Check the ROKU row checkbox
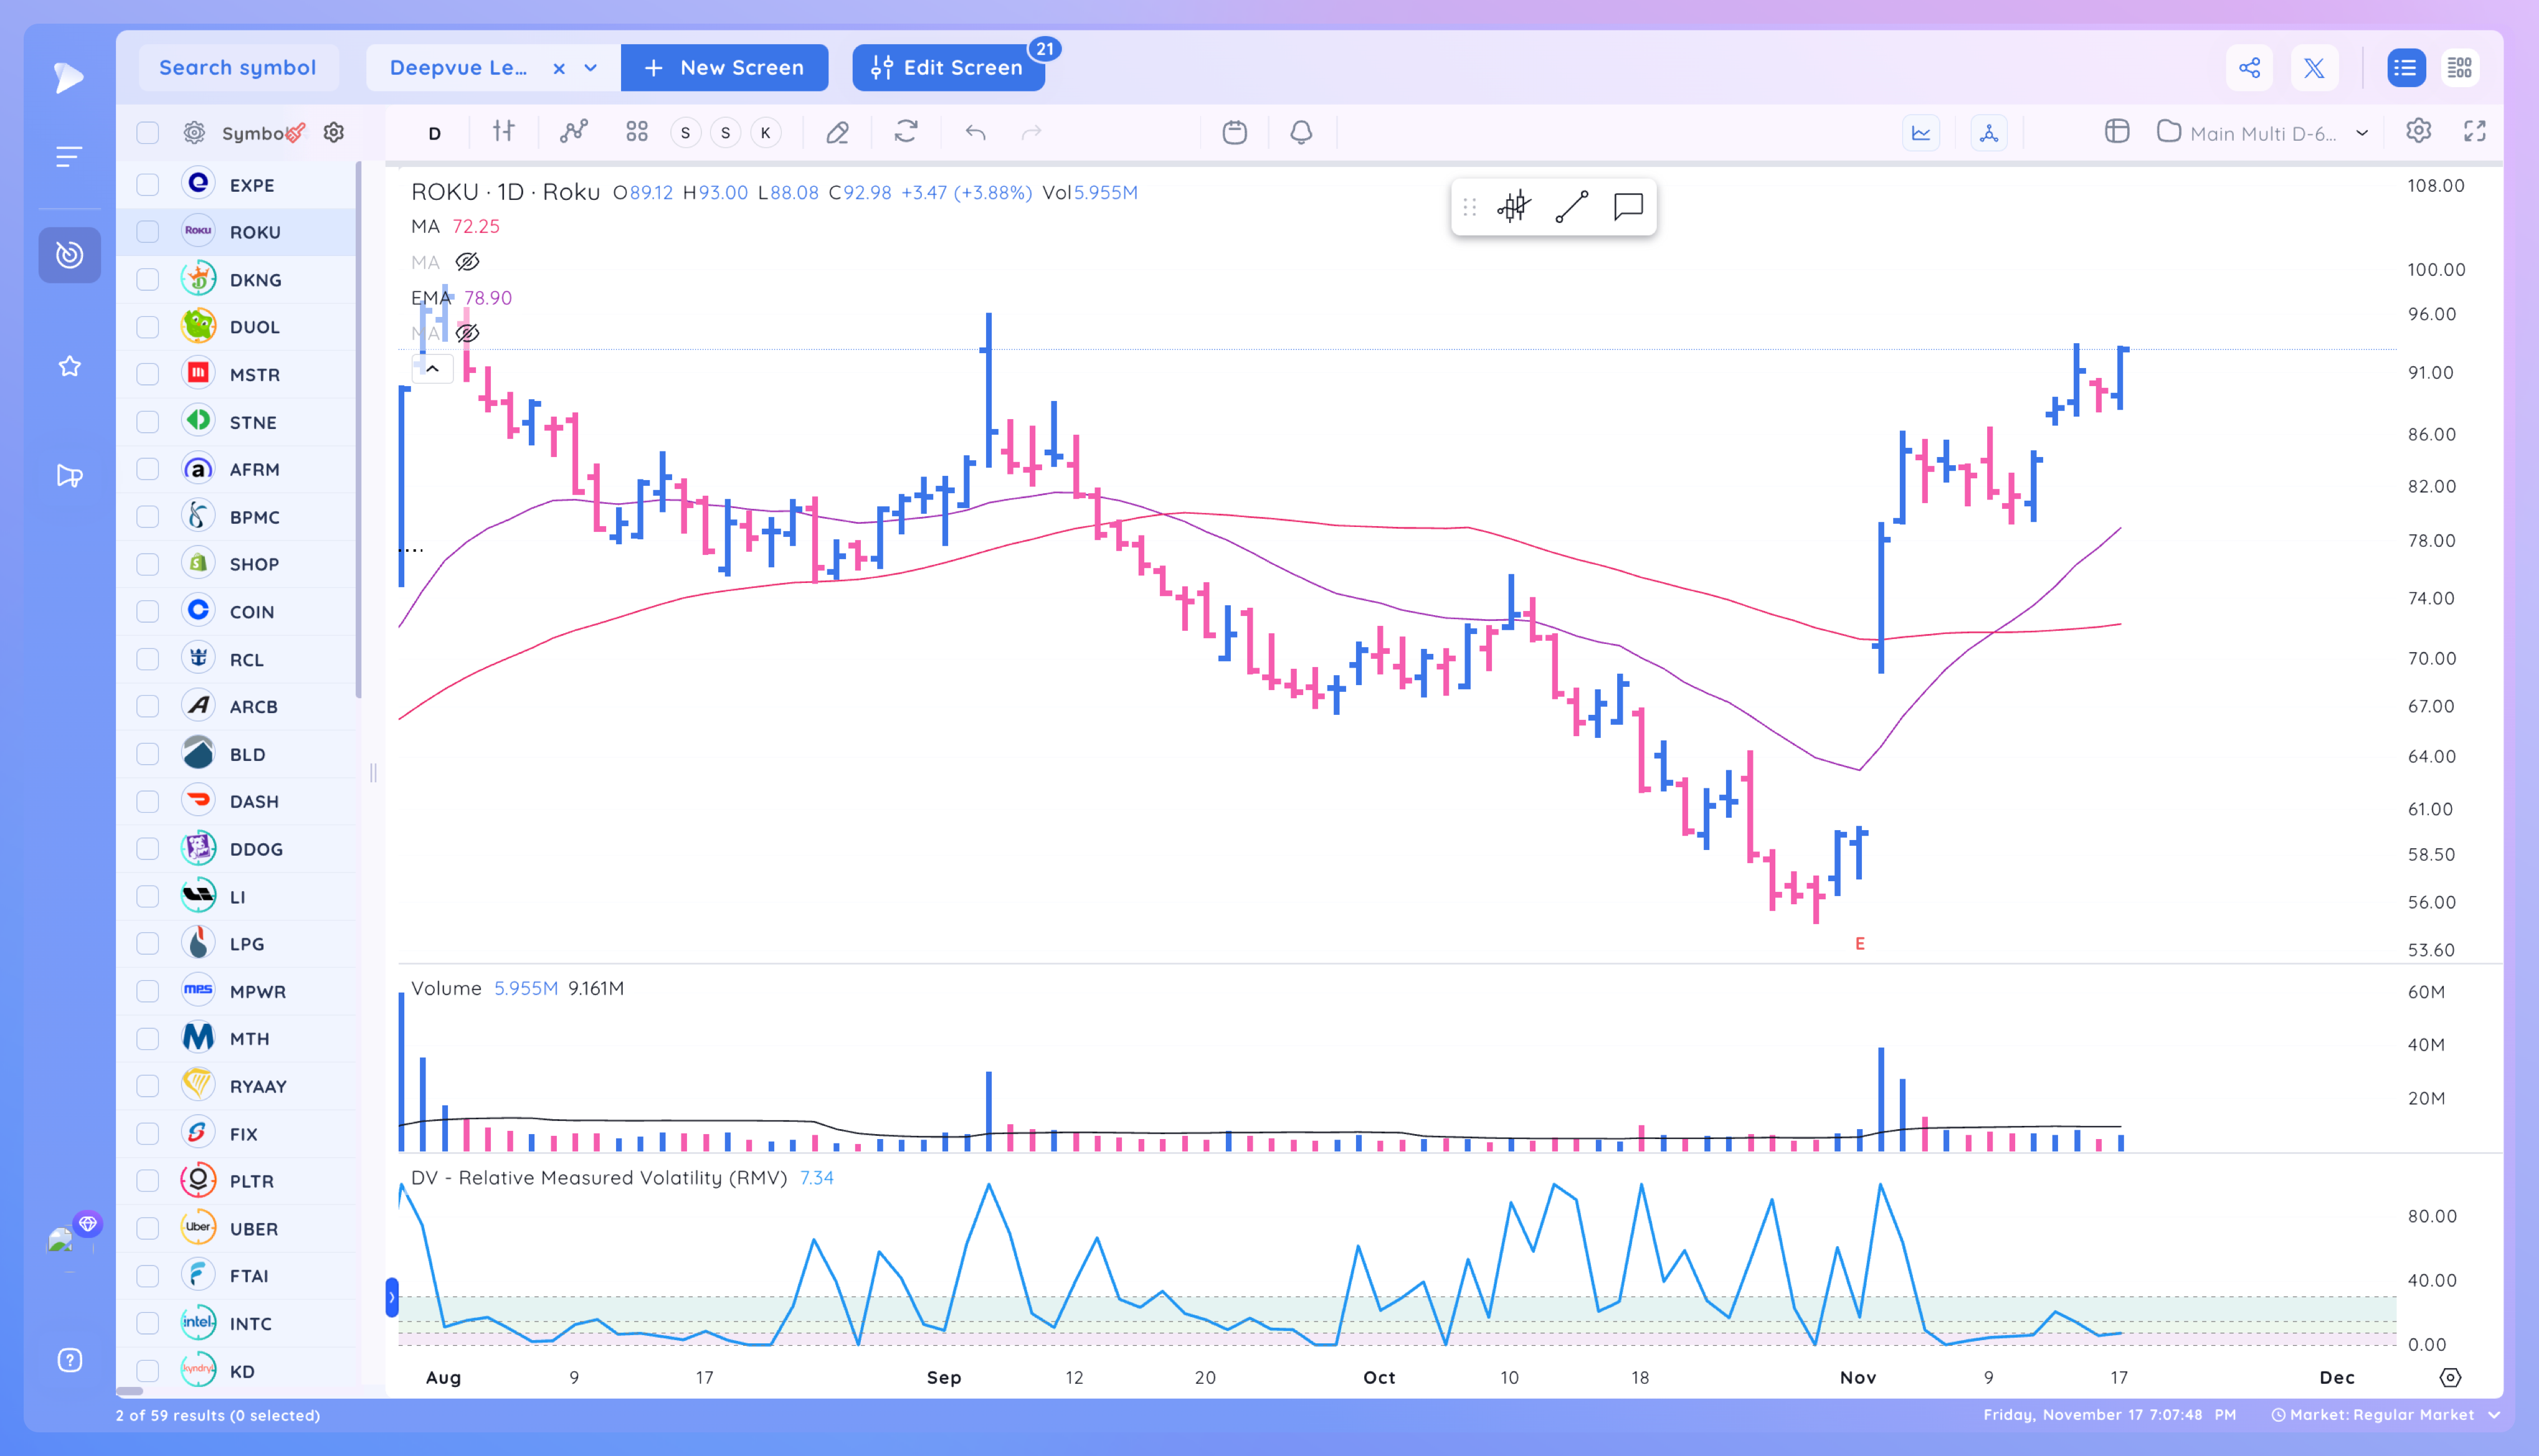Image resolution: width=2539 pixels, height=1456 pixels. coord(148,232)
